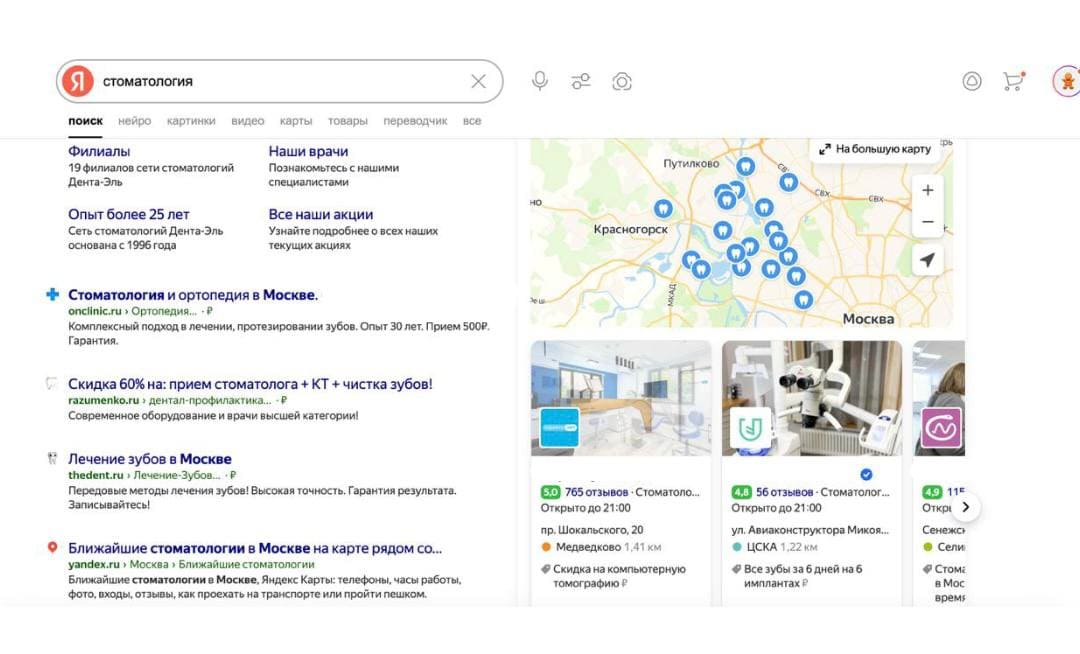Viewport: 1080px width, 654px height.
Task: Open Ближайшие стоматологии в Москве result
Action: tap(255, 548)
